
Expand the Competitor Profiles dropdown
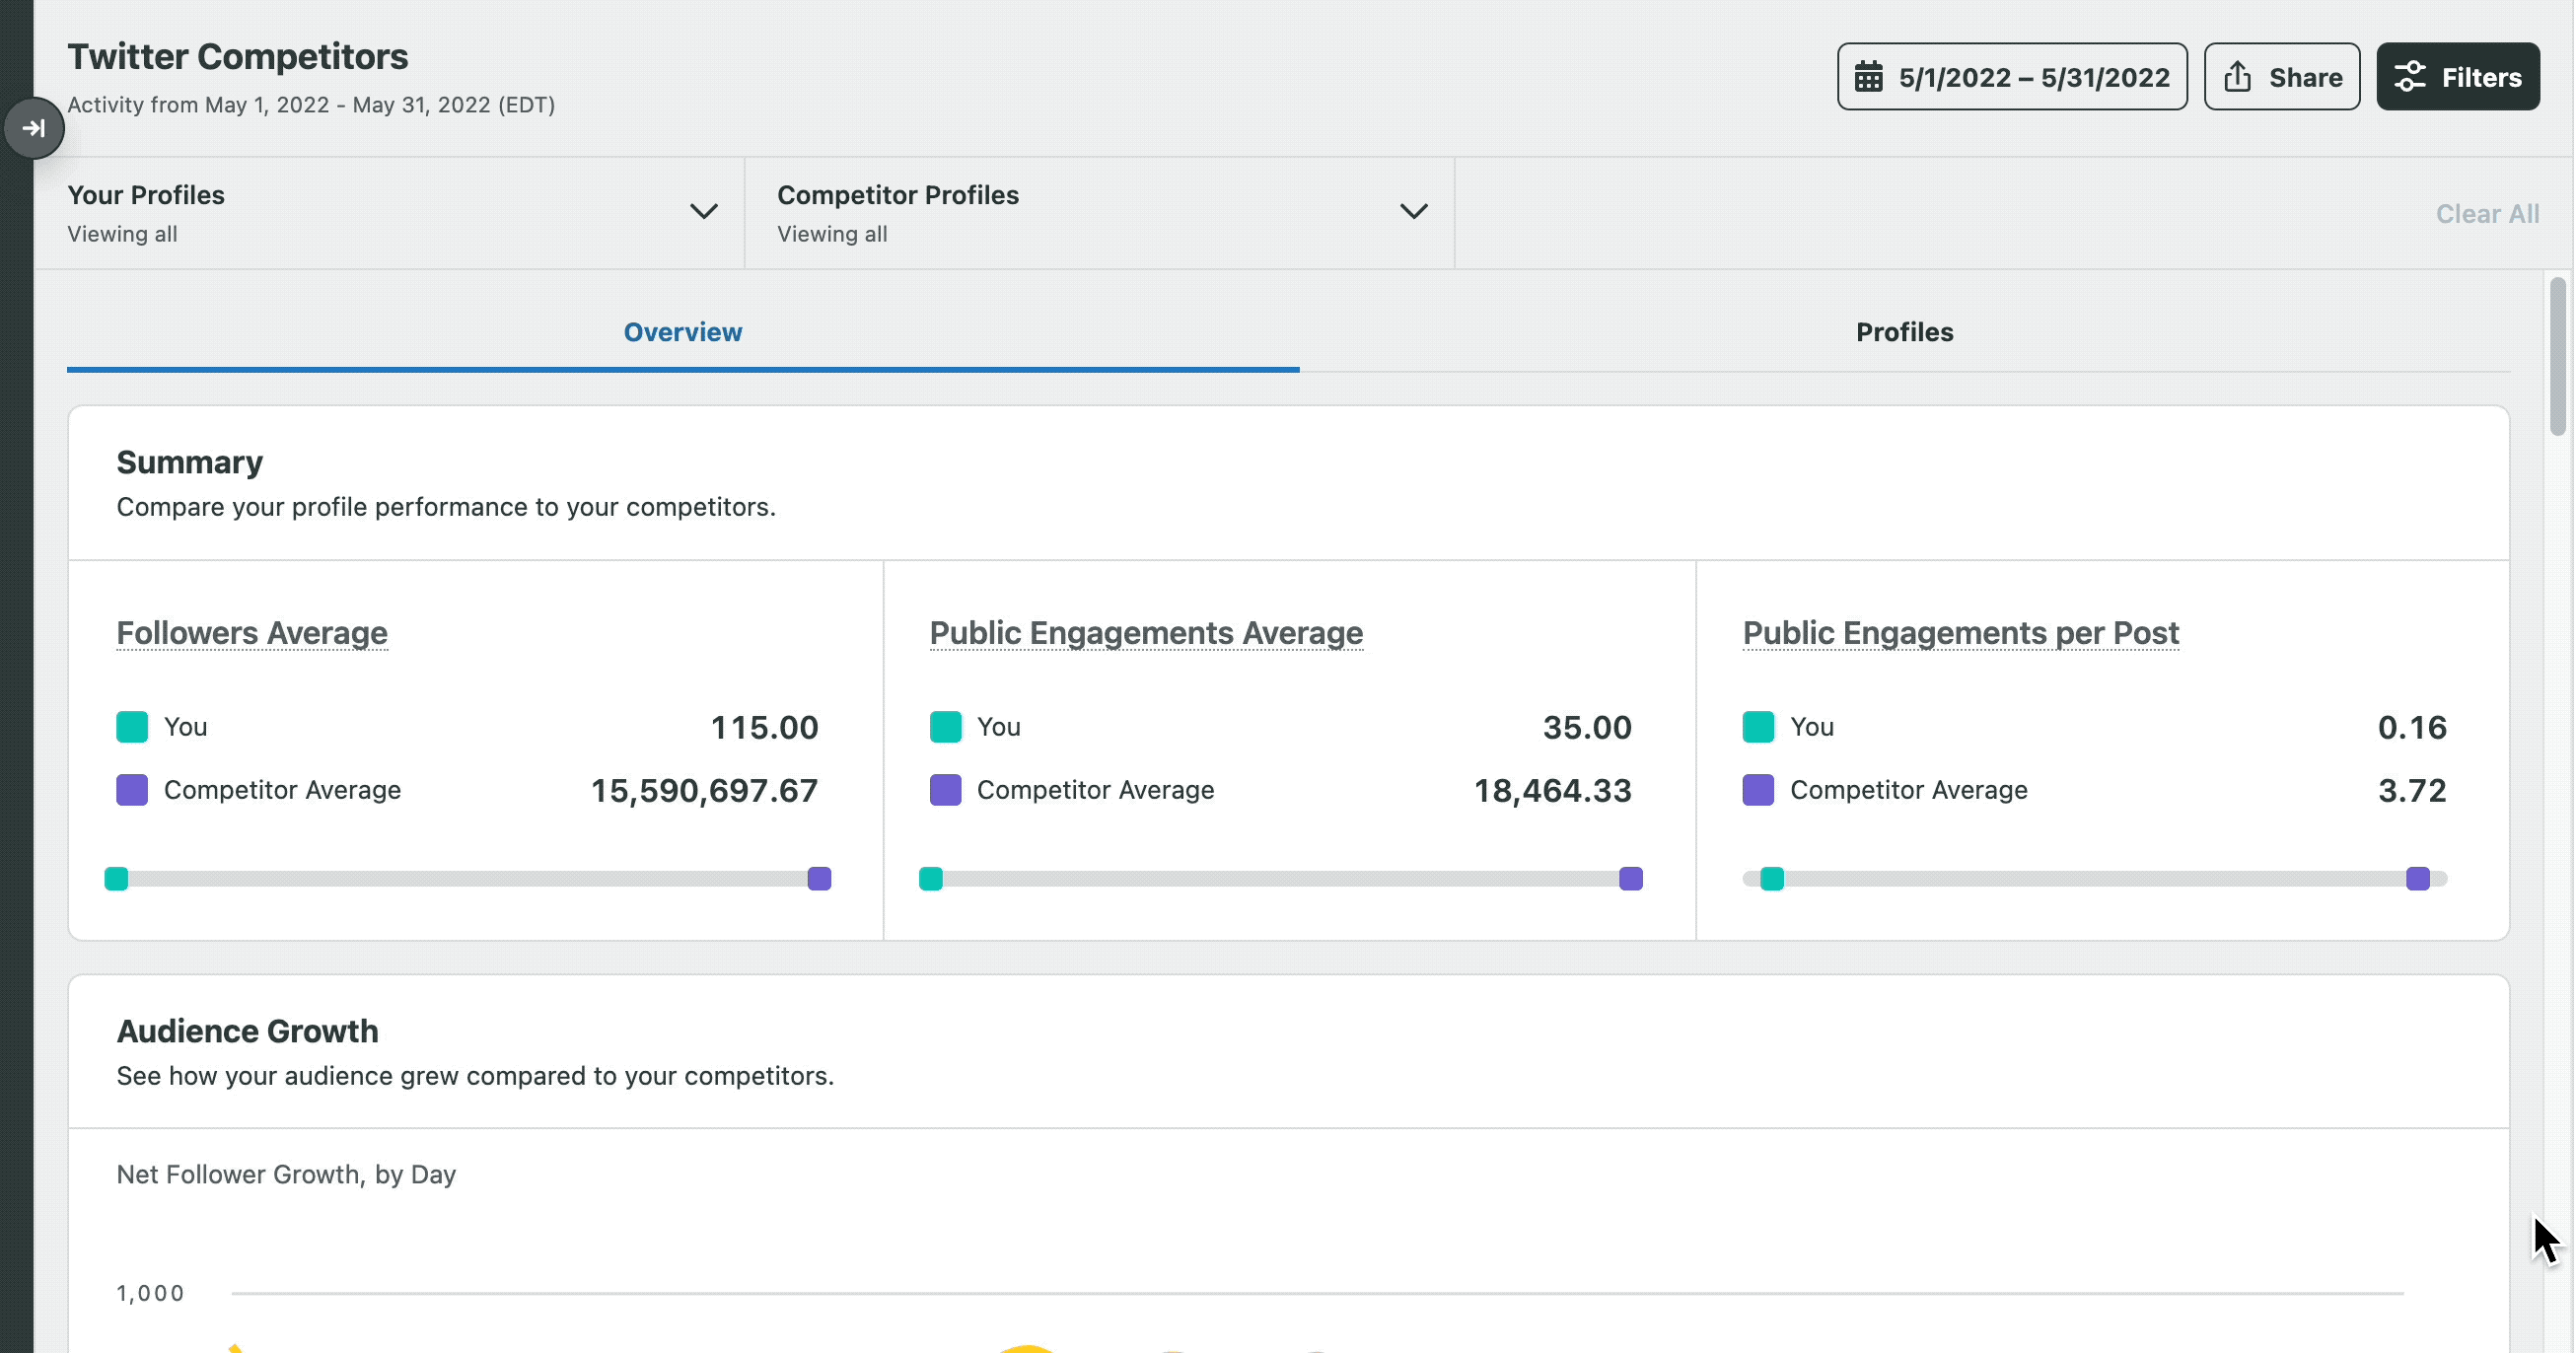pyautogui.click(x=1413, y=212)
